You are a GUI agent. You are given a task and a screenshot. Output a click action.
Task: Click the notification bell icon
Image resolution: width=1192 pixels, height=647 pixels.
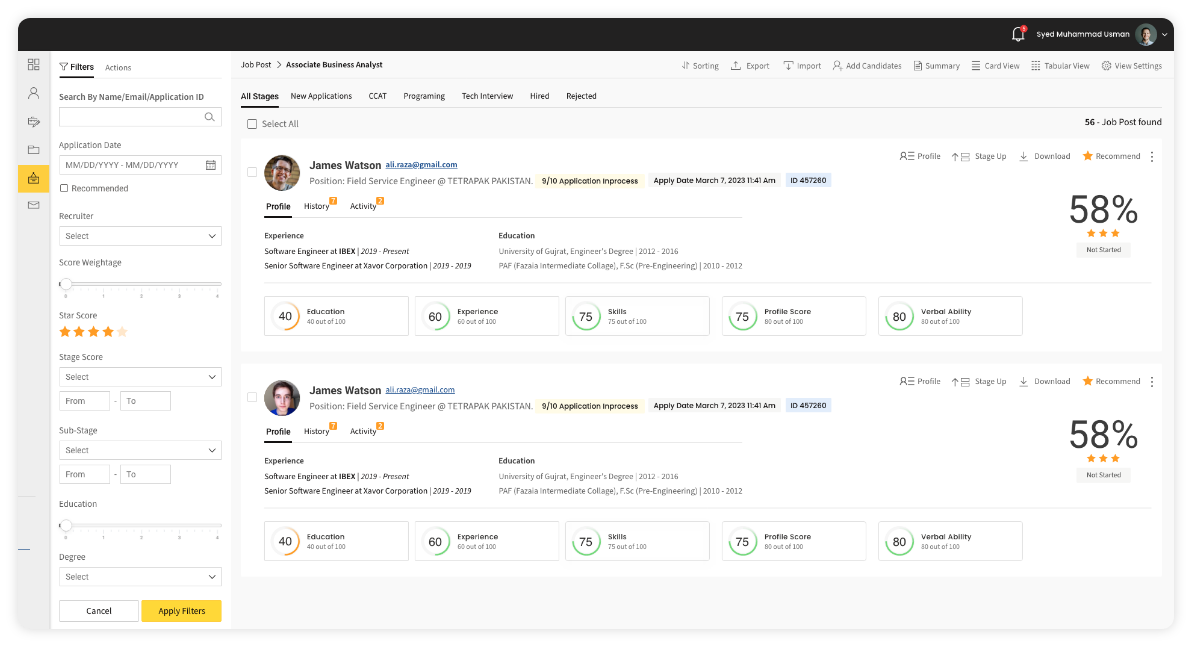1018,34
